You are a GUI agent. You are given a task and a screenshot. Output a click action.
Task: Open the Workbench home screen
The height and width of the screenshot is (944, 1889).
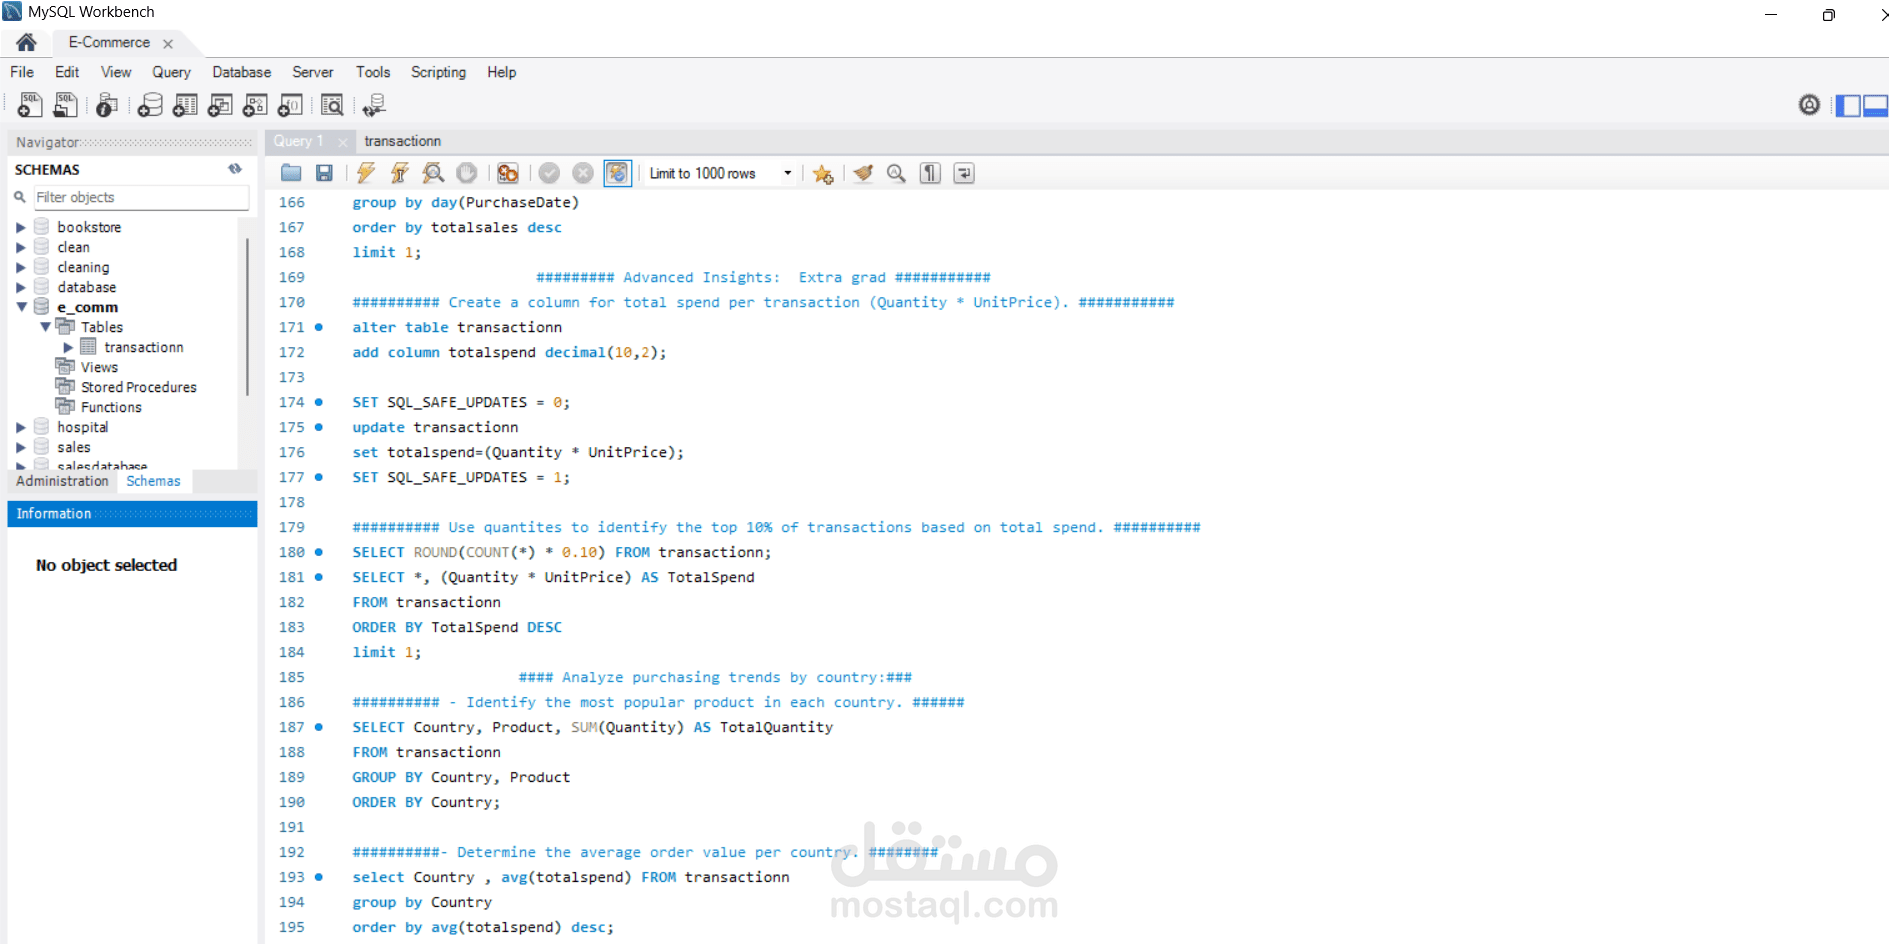pyautogui.click(x=26, y=42)
